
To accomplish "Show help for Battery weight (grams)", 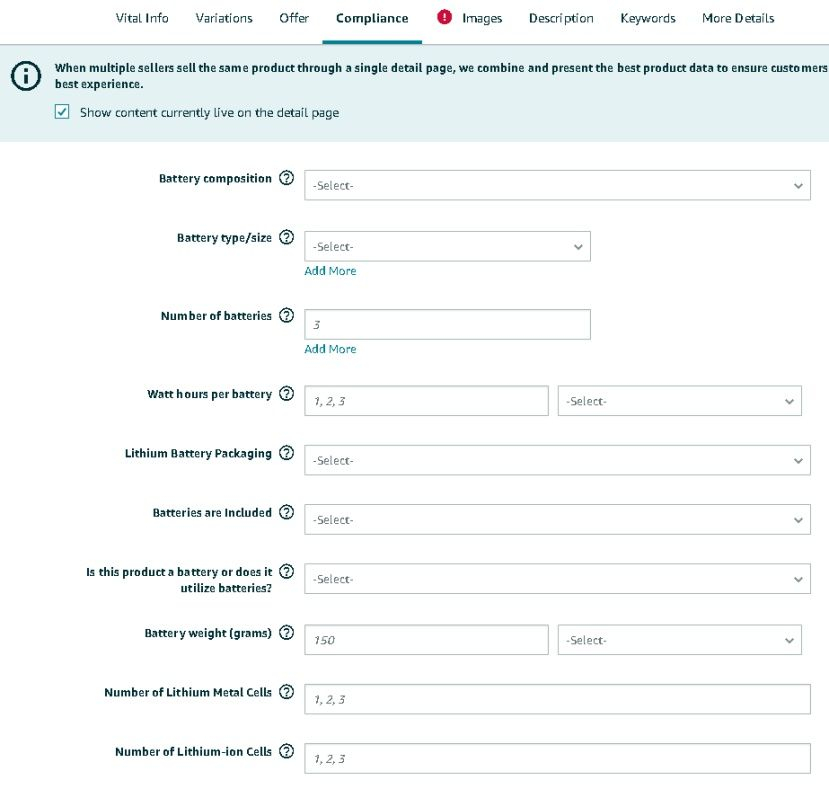I will tap(287, 632).
